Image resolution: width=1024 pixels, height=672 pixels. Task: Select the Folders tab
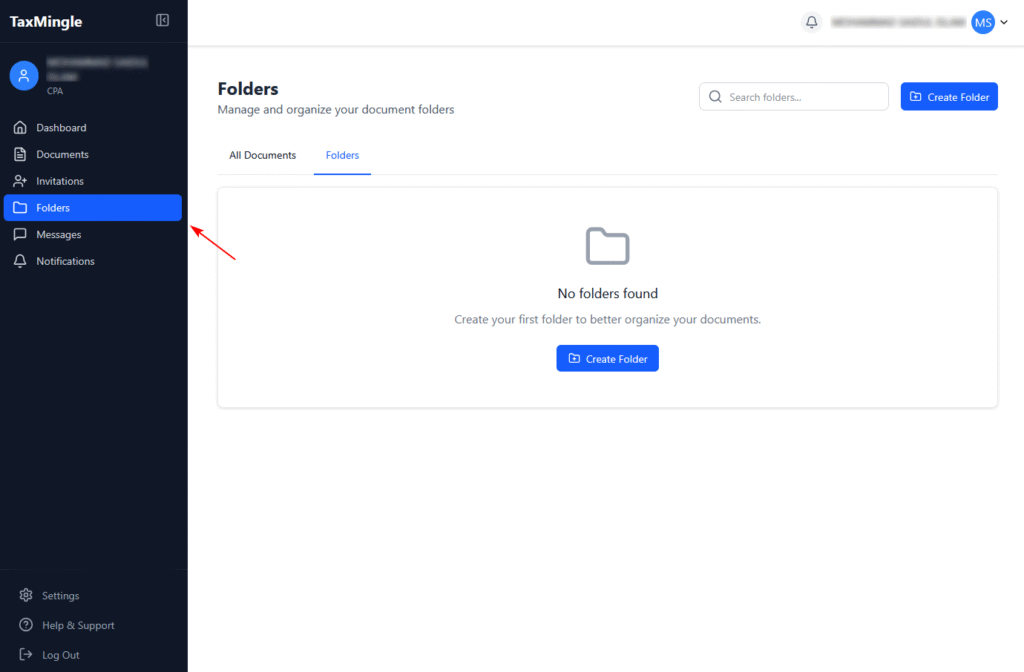pos(342,156)
